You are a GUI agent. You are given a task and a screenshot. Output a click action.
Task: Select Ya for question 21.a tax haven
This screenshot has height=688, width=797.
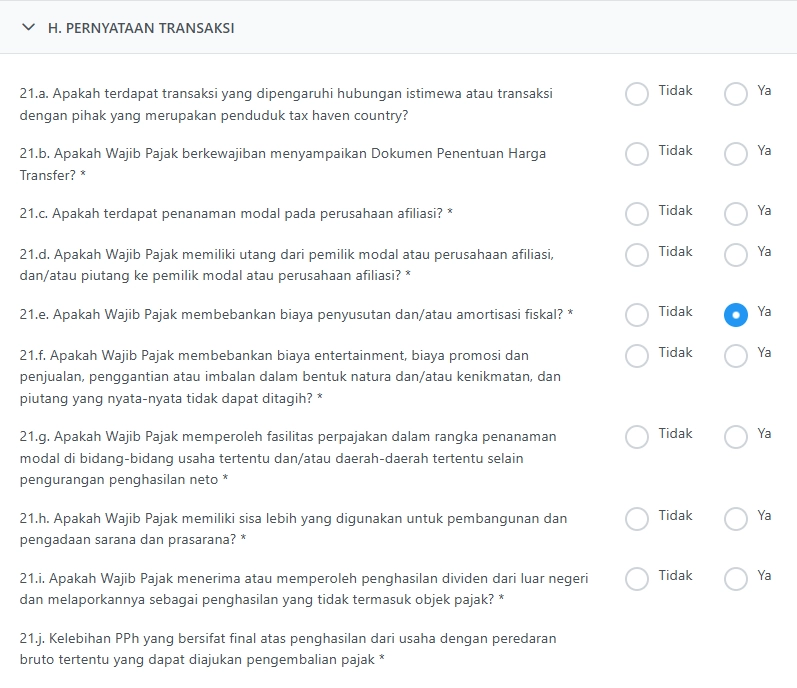[x=736, y=94]
